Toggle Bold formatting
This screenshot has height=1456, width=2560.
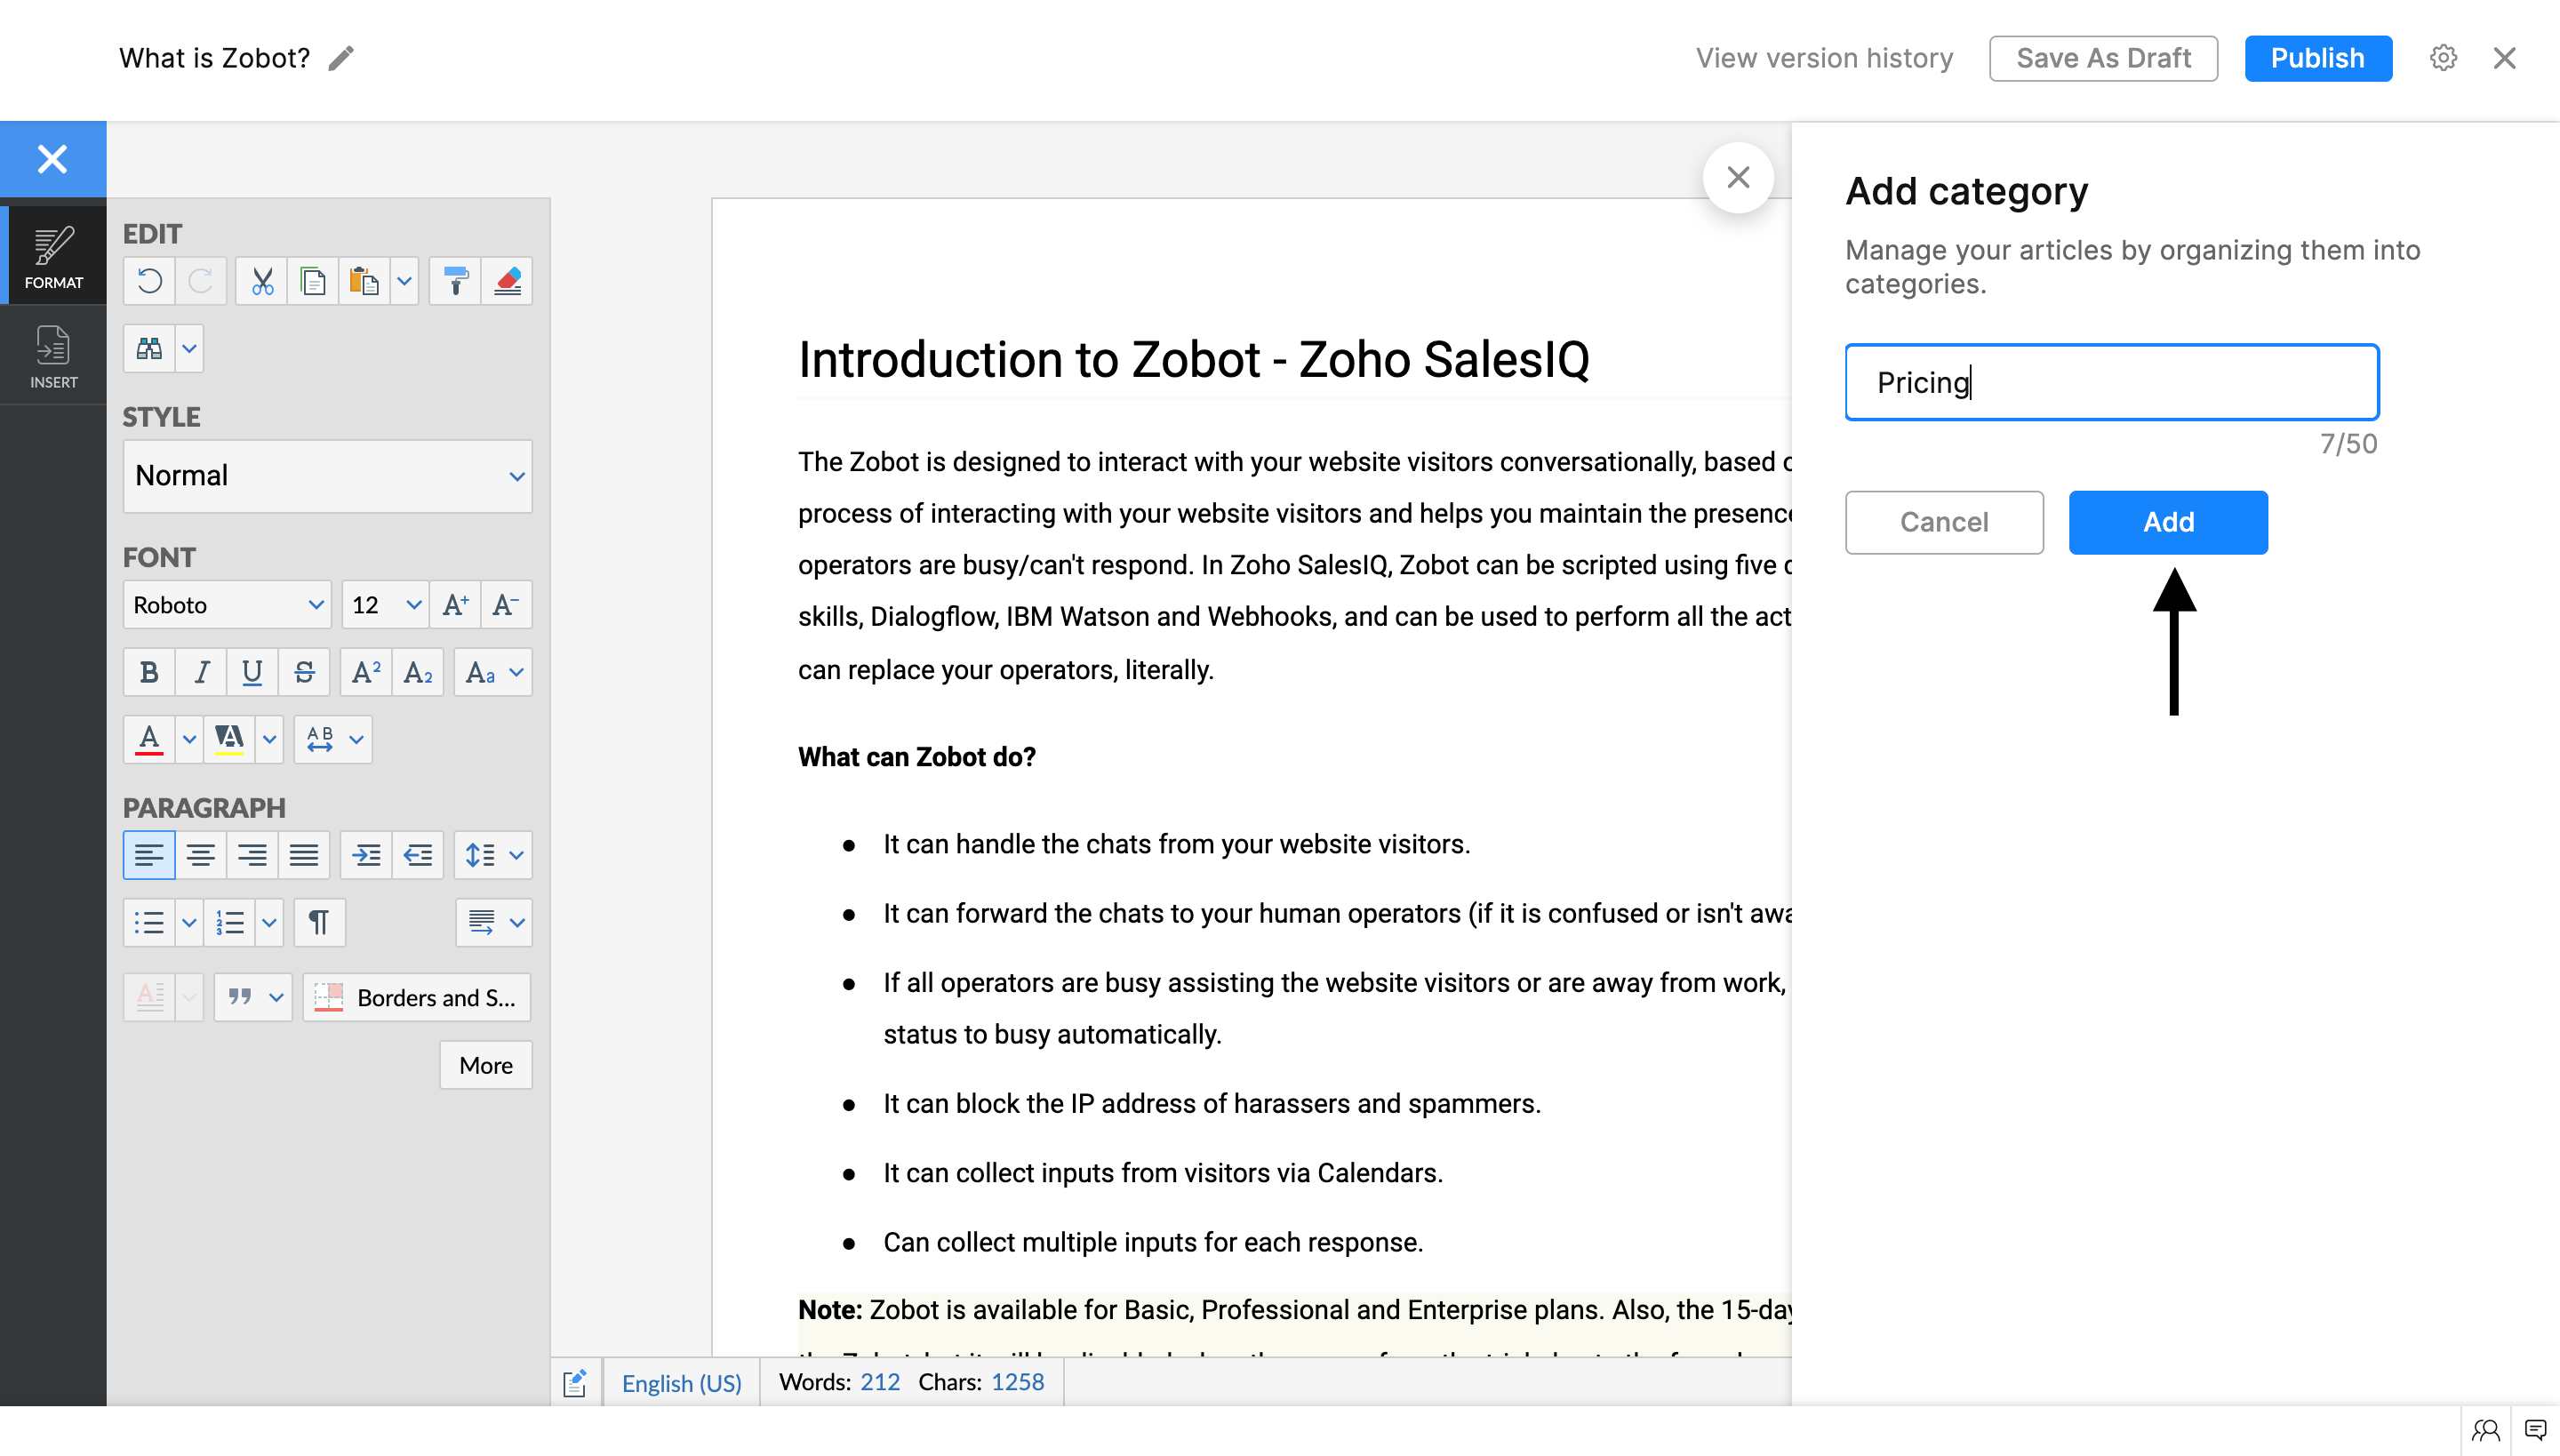click(x=149, y=672)
